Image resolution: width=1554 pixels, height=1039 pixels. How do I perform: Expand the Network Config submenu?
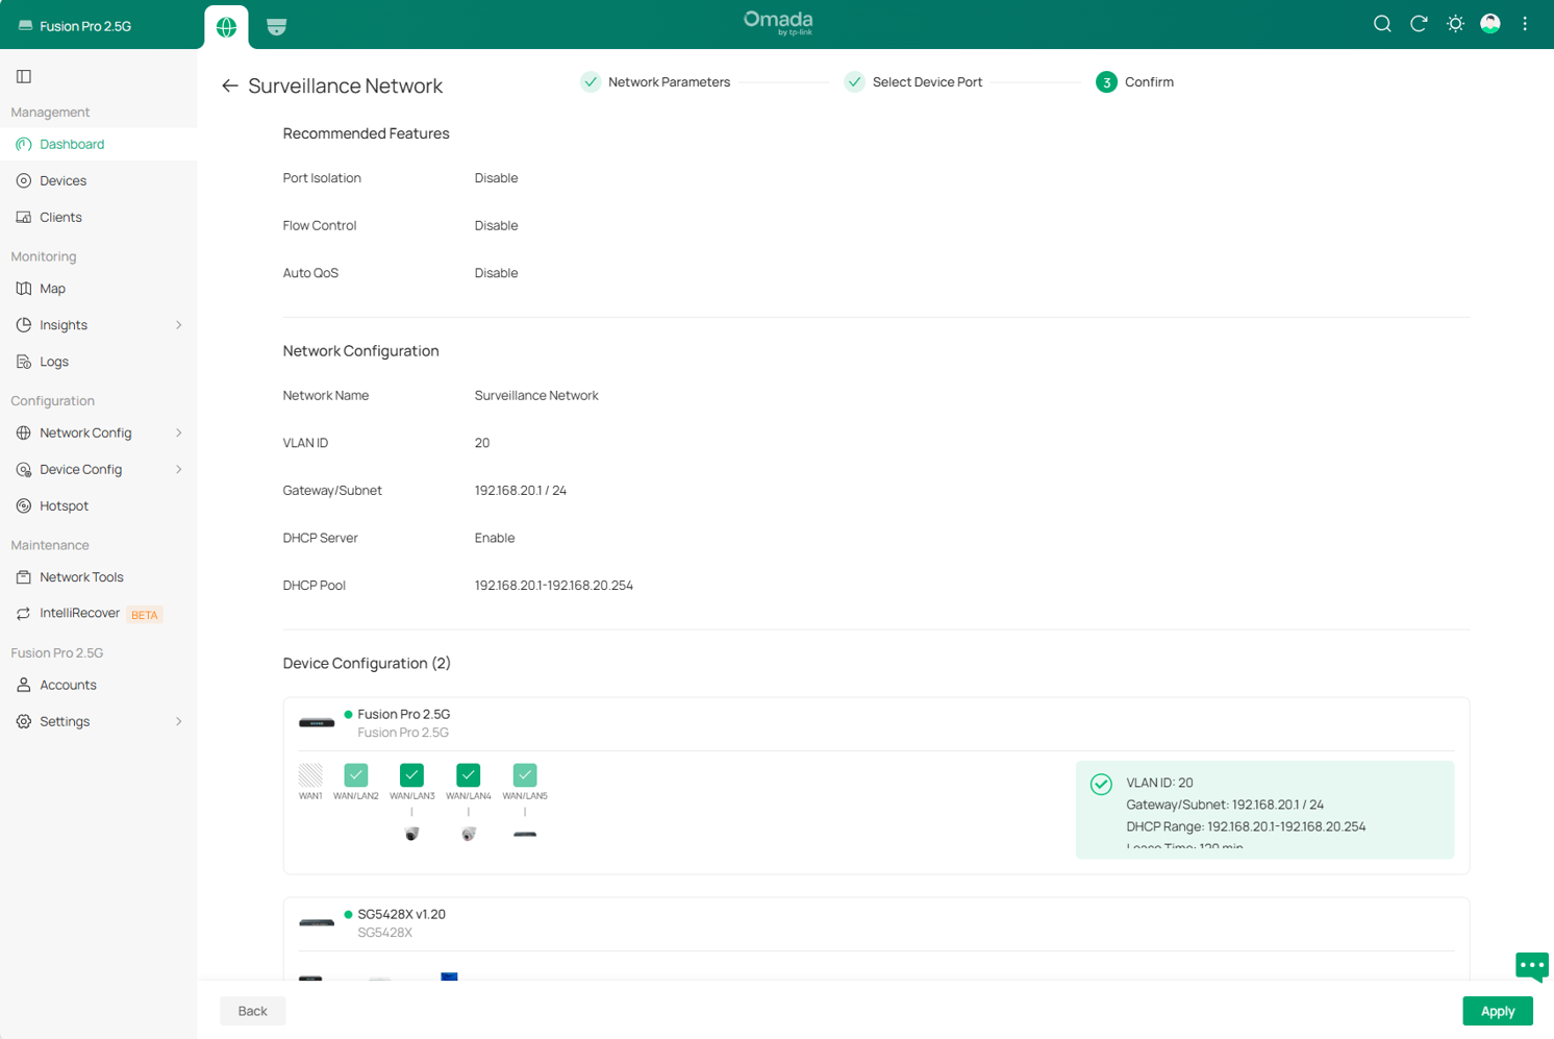tap(179, 433)
